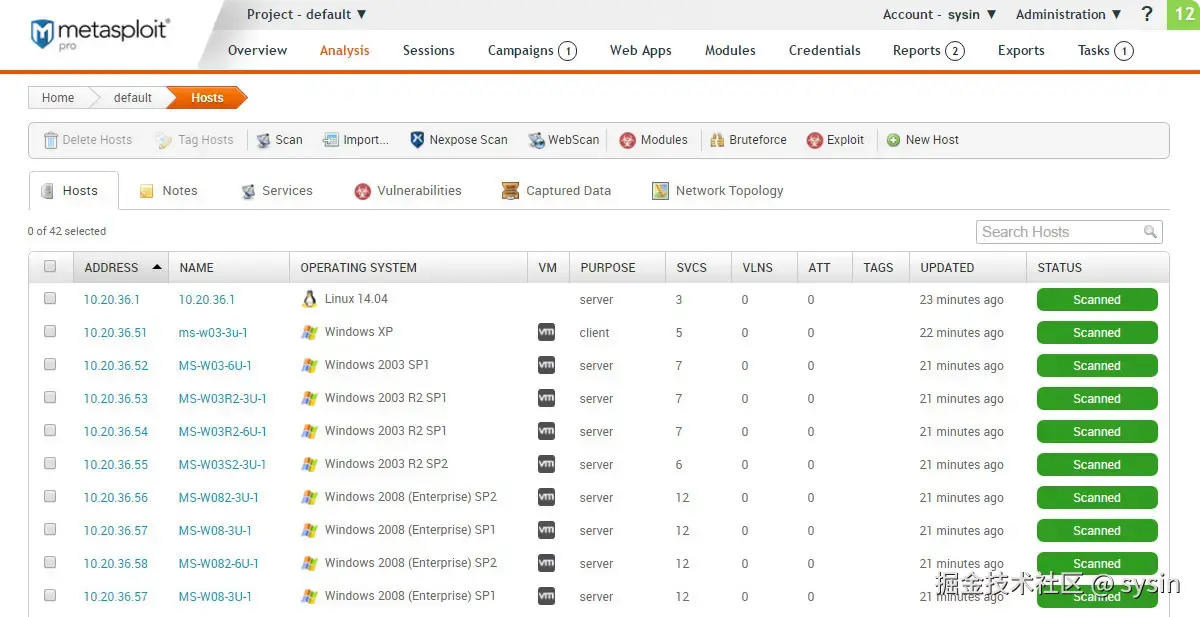Click the VM icon in ms-w03-3u-1 row
The image size is (1200, 617).
point(546,332)
